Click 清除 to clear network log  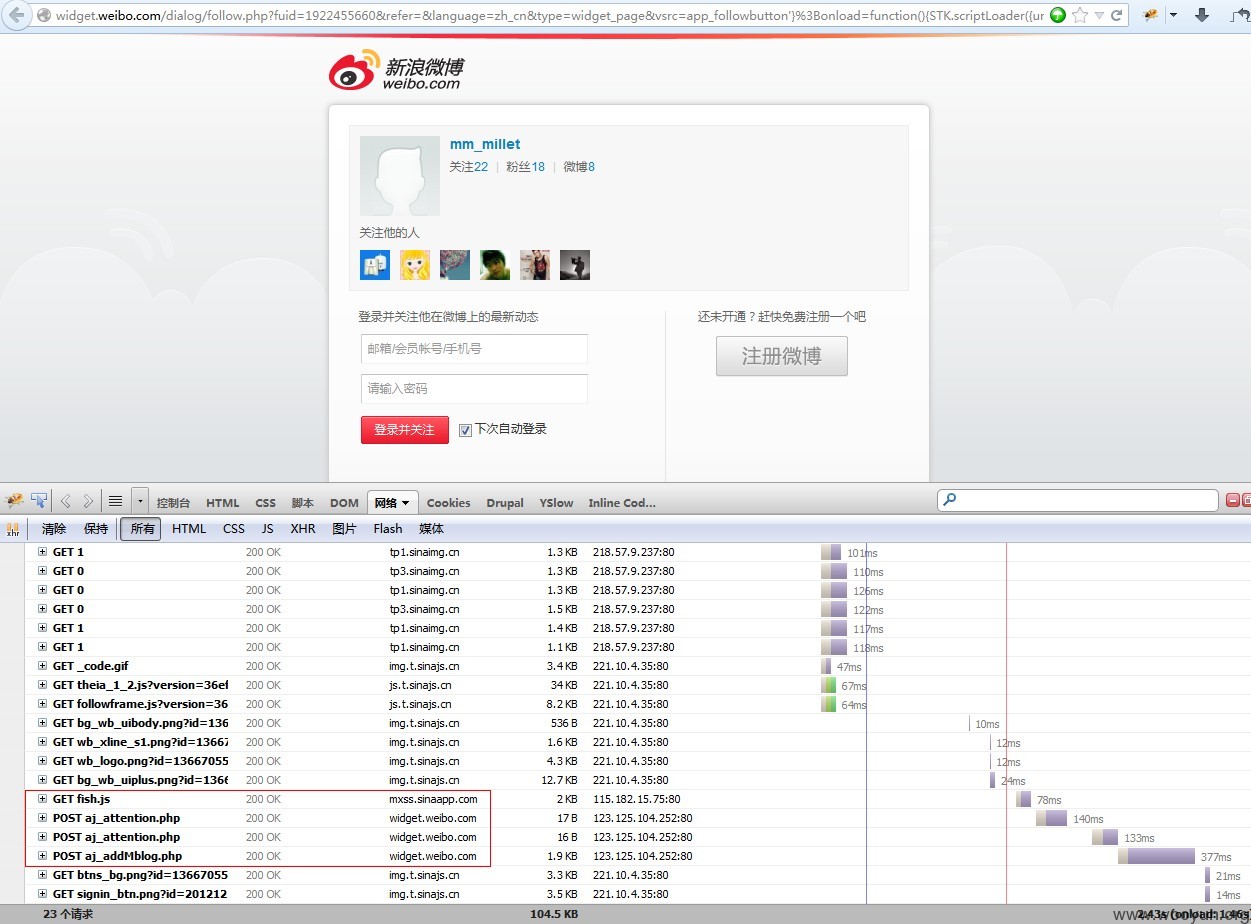click(54, 529)
